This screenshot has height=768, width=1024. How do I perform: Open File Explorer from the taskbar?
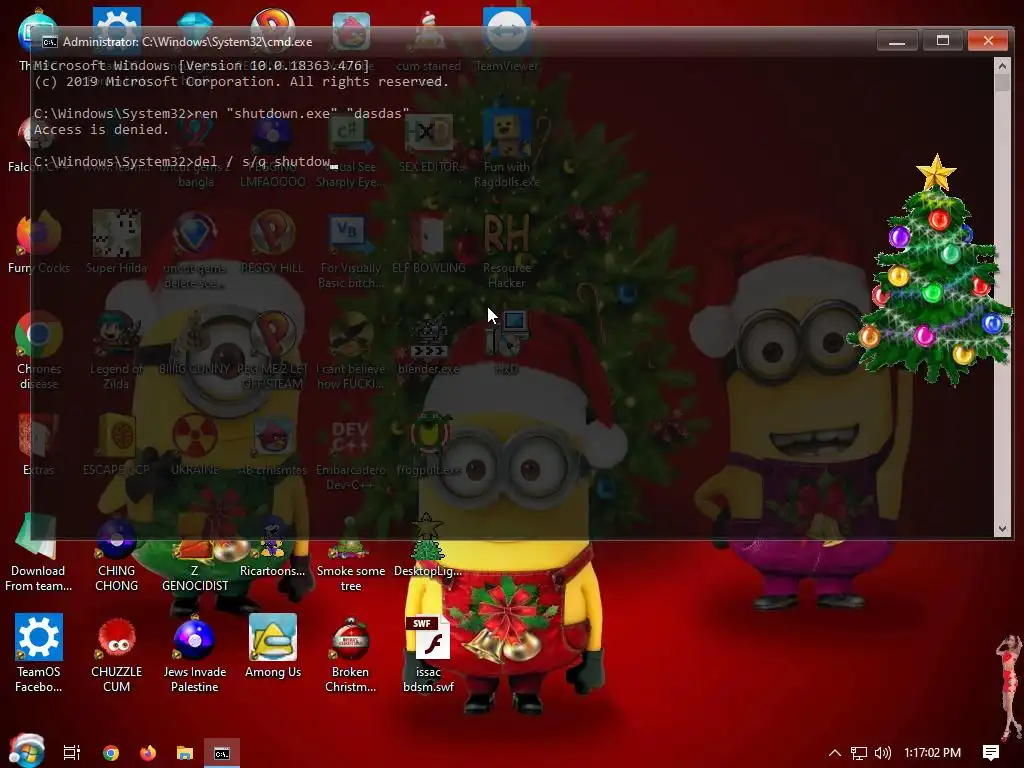[x=185, y=753]
